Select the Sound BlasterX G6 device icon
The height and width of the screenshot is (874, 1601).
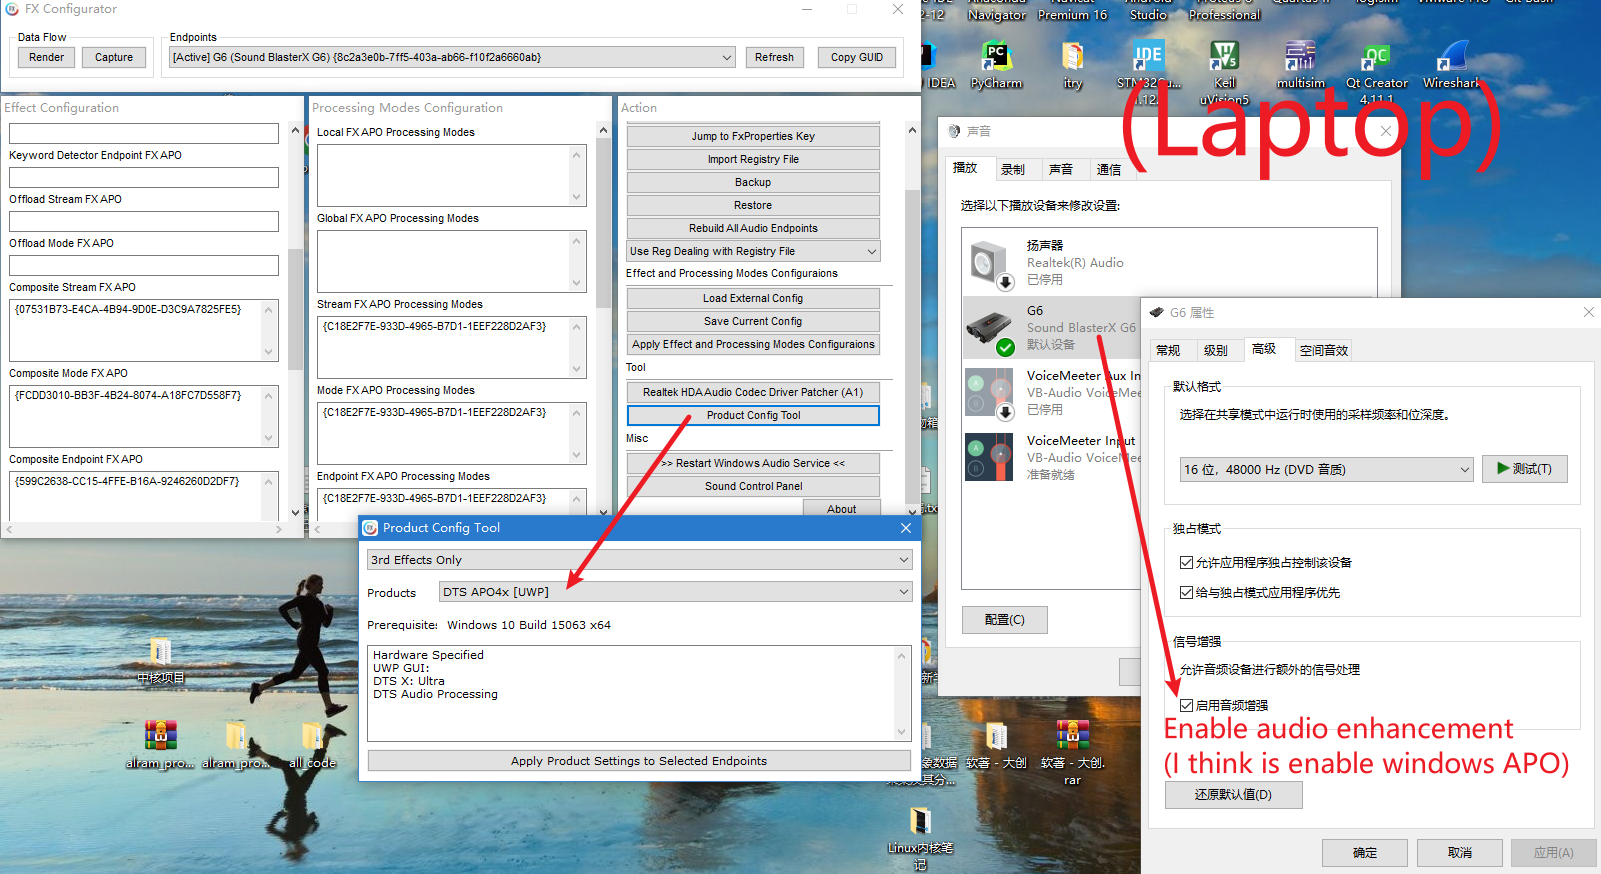click(x=990, y=331)
